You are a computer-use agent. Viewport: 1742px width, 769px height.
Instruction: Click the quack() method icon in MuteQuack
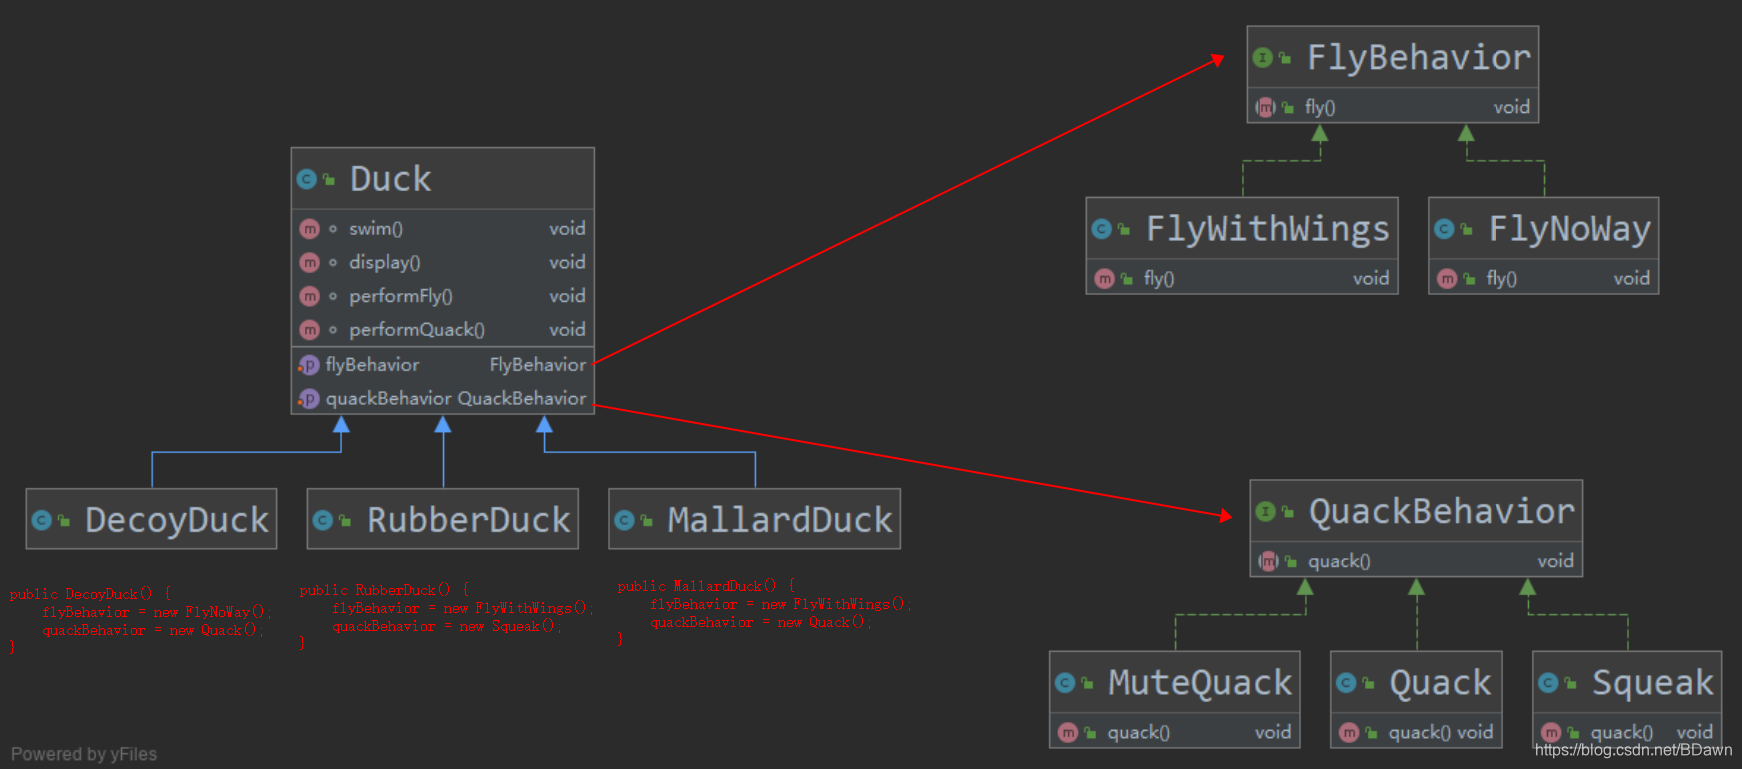point(1068,733)
